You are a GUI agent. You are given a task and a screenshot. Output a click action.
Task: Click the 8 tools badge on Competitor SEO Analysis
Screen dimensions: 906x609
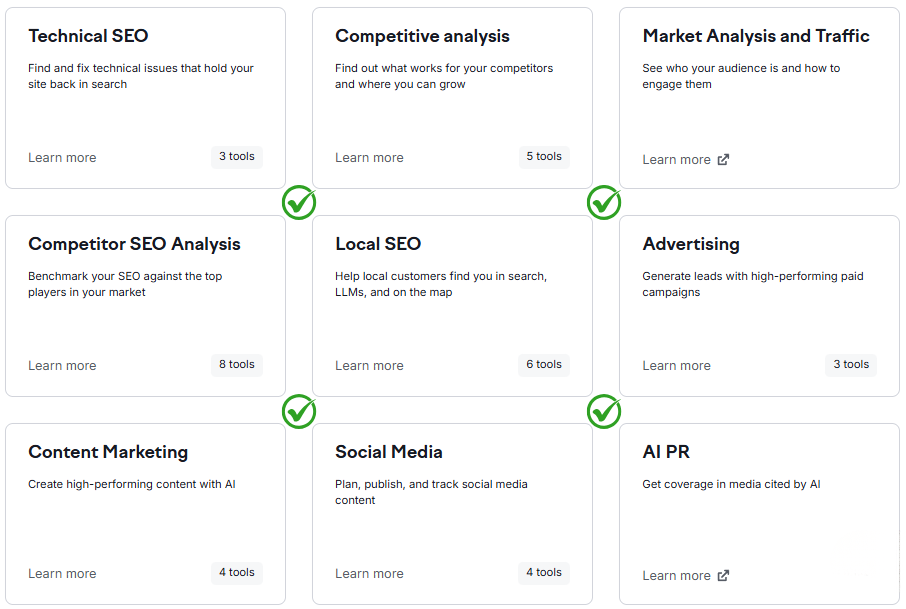coord(236,364)
